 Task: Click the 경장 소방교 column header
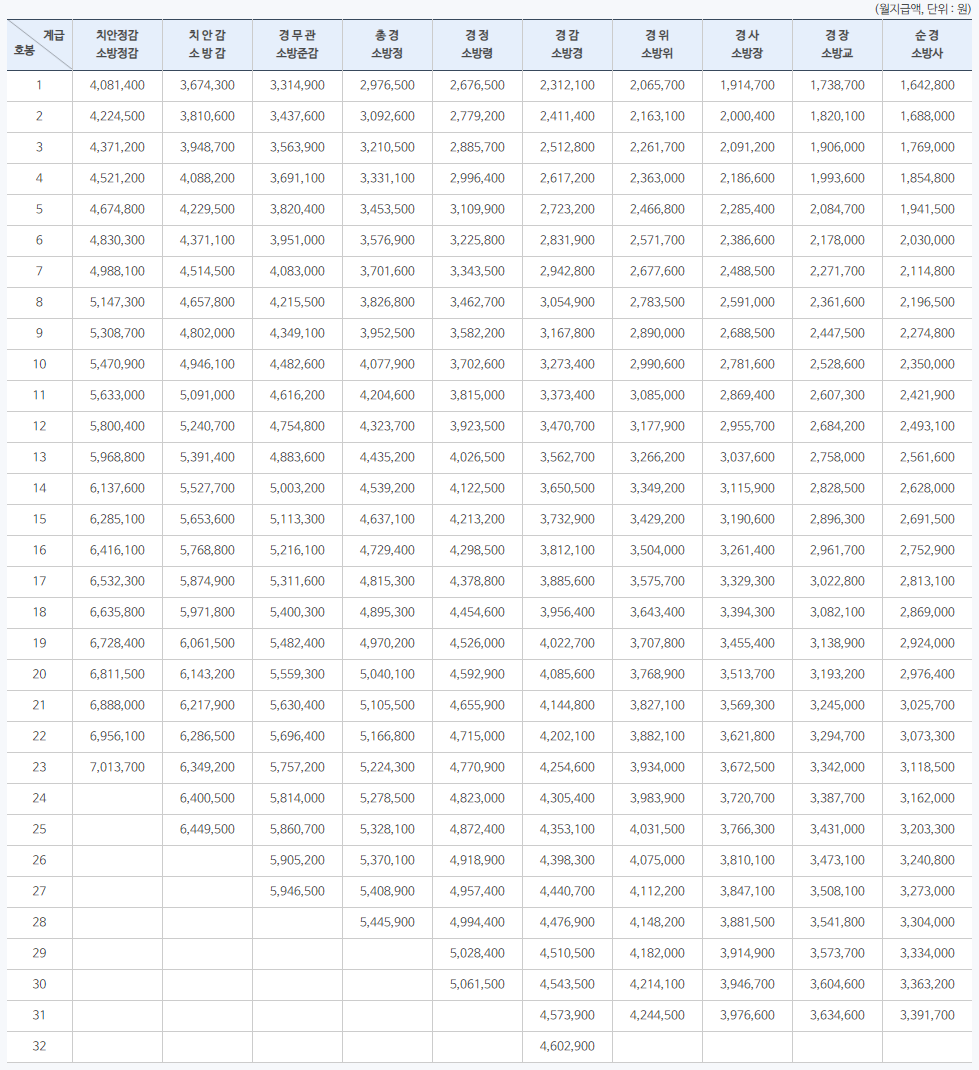coord(838,44)
